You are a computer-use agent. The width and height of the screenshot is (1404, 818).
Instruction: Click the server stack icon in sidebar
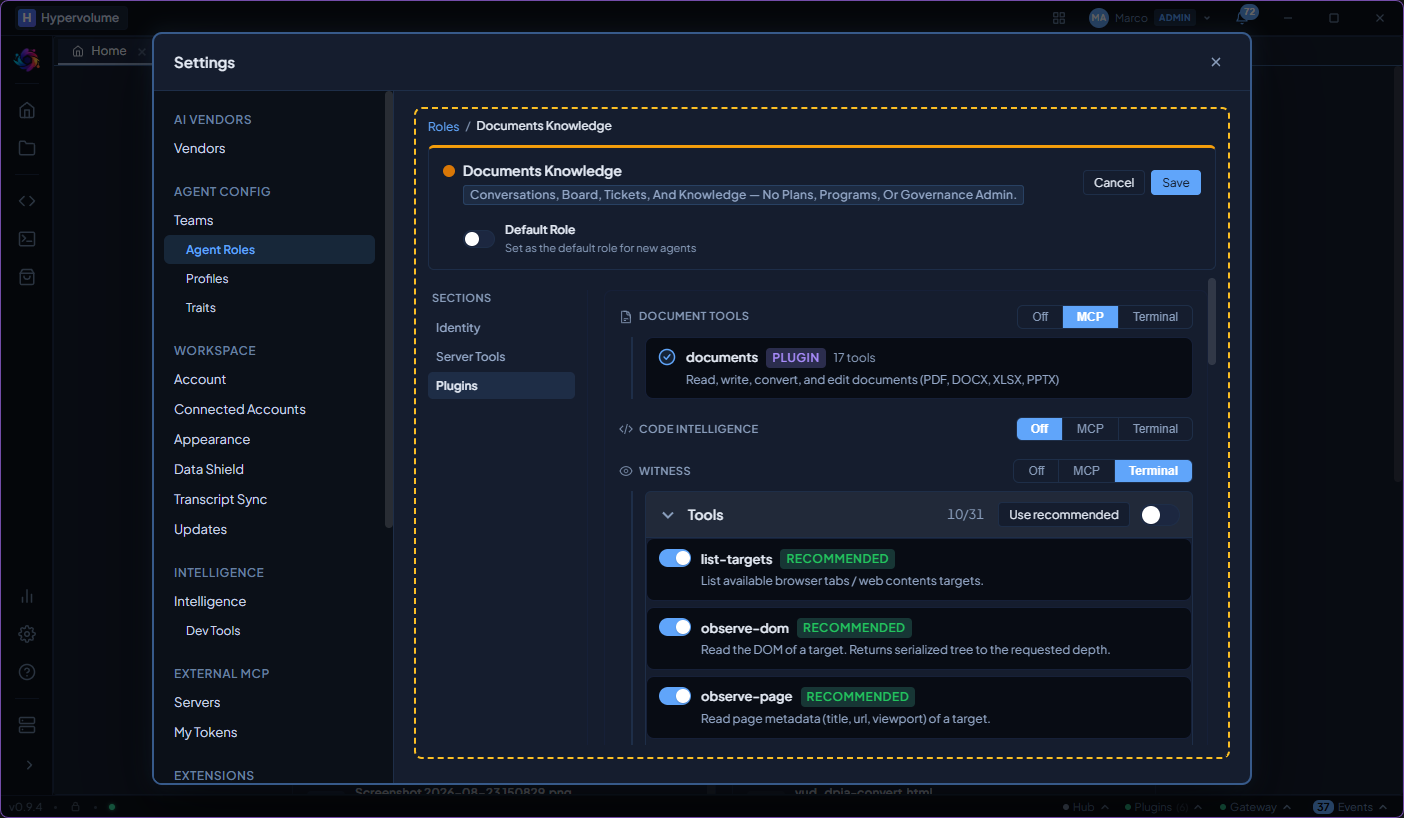(27, 724)
